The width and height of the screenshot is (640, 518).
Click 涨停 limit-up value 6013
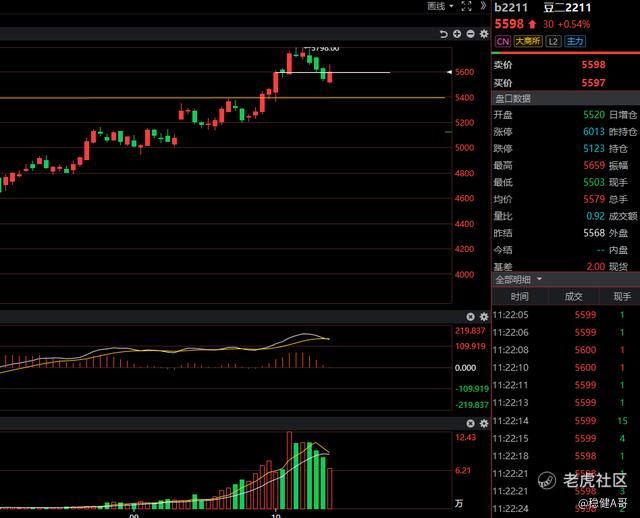point(593,132)
